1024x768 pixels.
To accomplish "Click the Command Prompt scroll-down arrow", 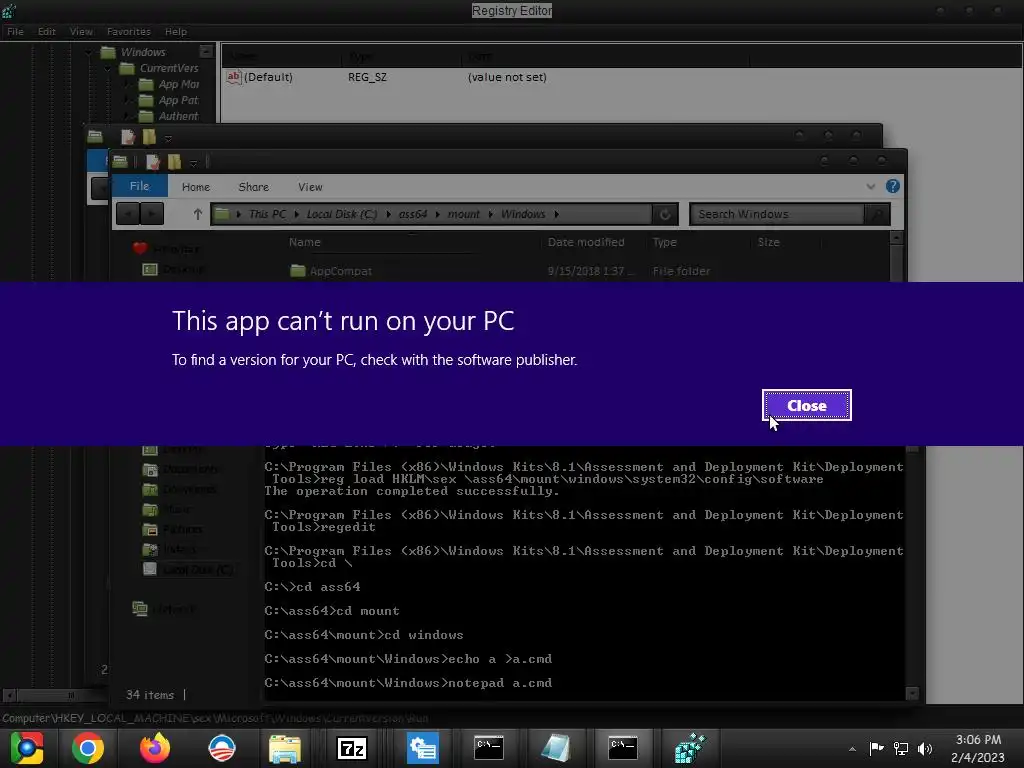I will [x=912, y=693].
